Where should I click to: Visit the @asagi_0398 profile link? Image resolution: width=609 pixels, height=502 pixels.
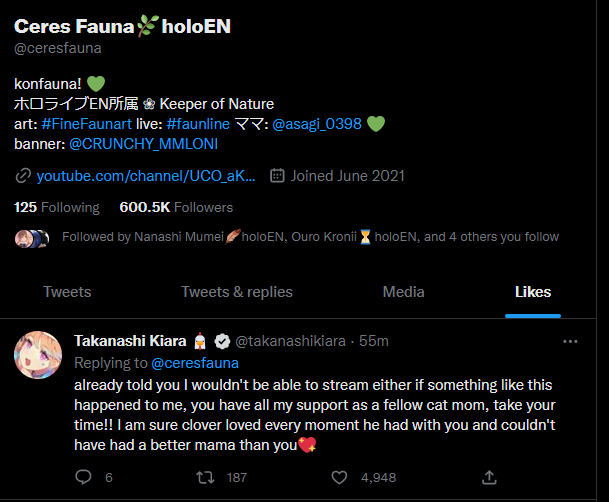click(315, 124)
